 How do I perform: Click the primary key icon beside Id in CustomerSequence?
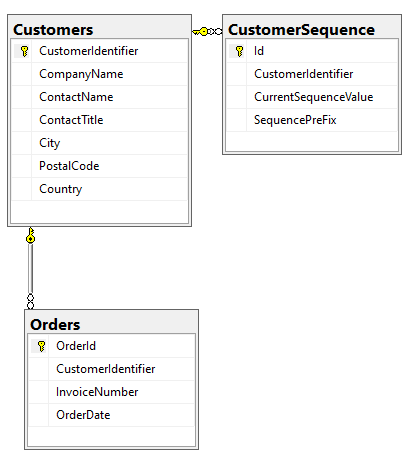239,51
